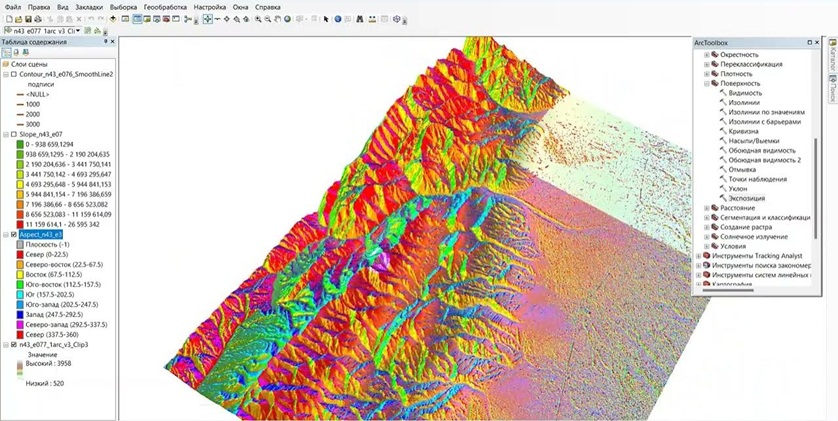Click the Find binoculars icon
Image resolution: width=838 pixels, height=421 pixels.
(360, 19)
